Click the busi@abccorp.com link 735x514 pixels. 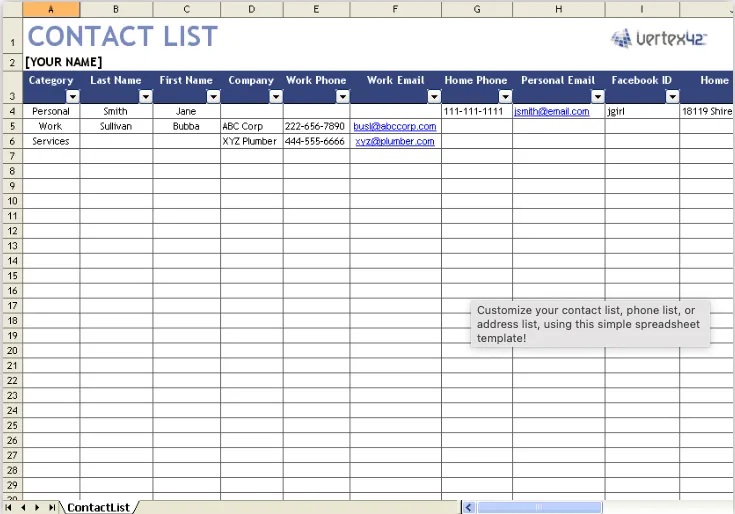[395, 127]
